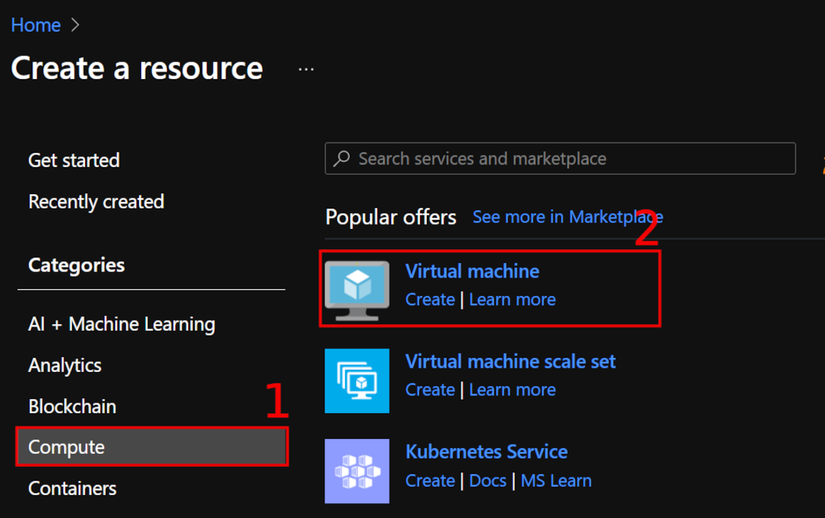Click the Popular offers heading
This screenshot has height=518, width=825.
click(390, 217)
